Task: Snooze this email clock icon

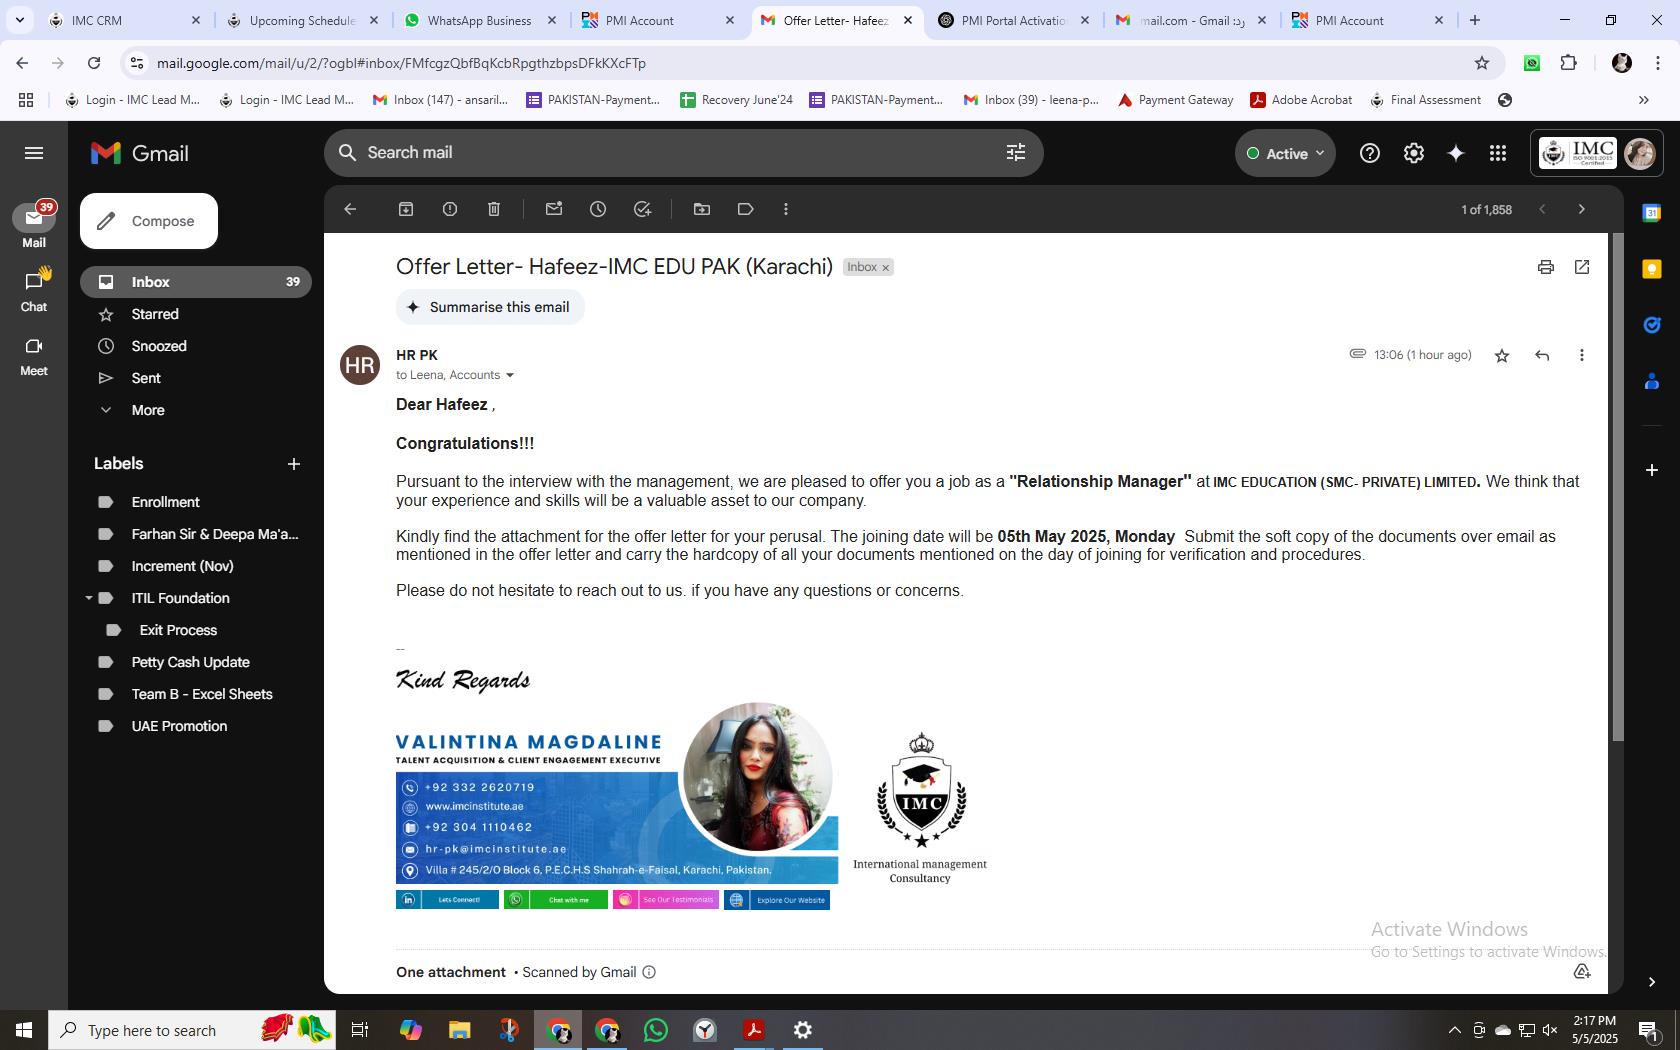Action: [598, 209]
